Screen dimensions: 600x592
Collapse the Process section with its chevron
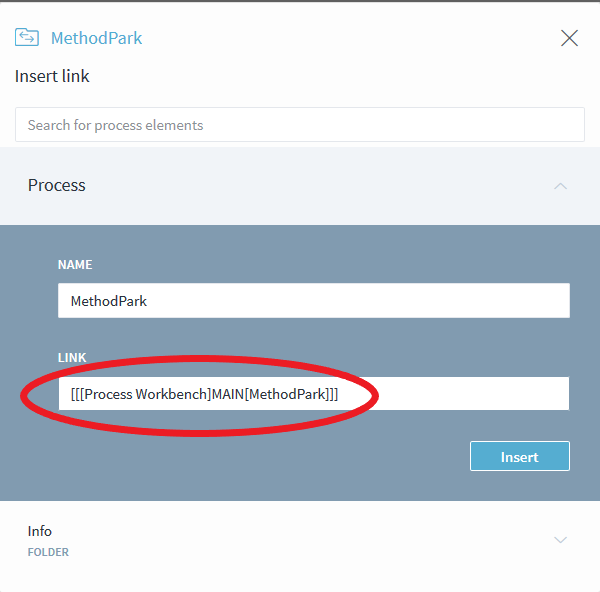click(x=561, y=186)
